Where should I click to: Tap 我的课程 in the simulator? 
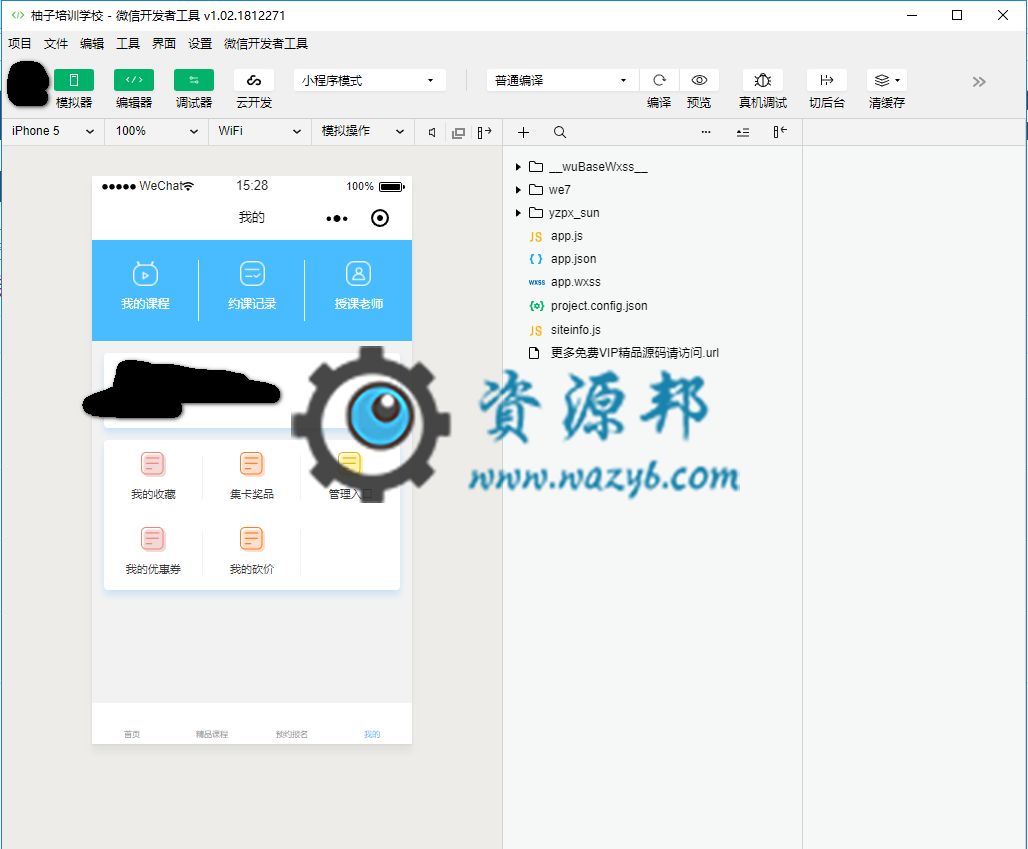(x=145, y=286)
